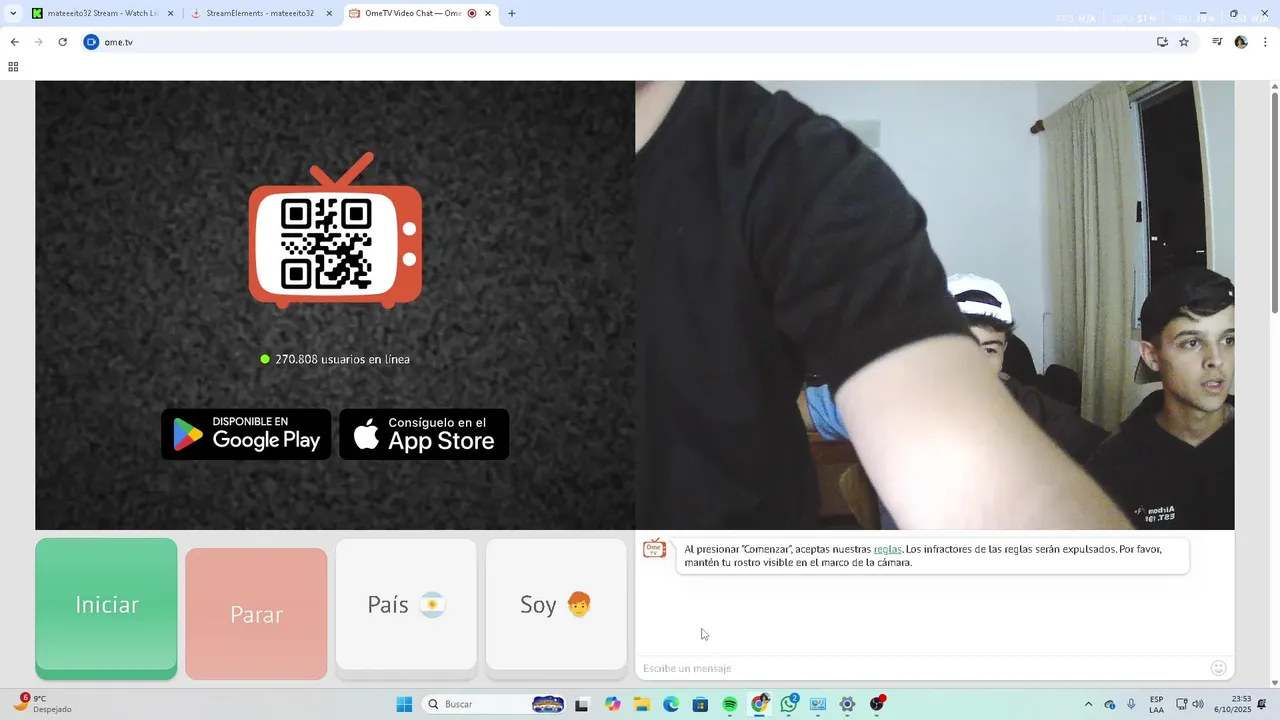Click the green Iniciar button
The height and width of the screenshot is (720, 1280).
(x=106, y=608)
